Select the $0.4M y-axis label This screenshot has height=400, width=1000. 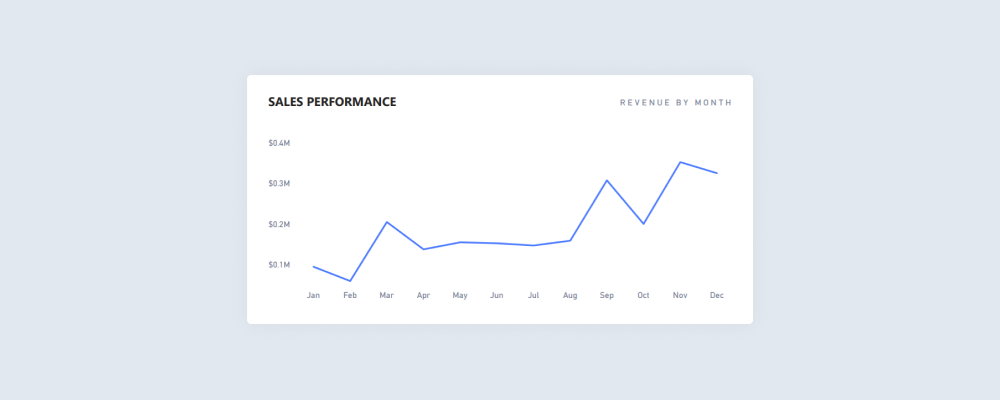[279, 143]
